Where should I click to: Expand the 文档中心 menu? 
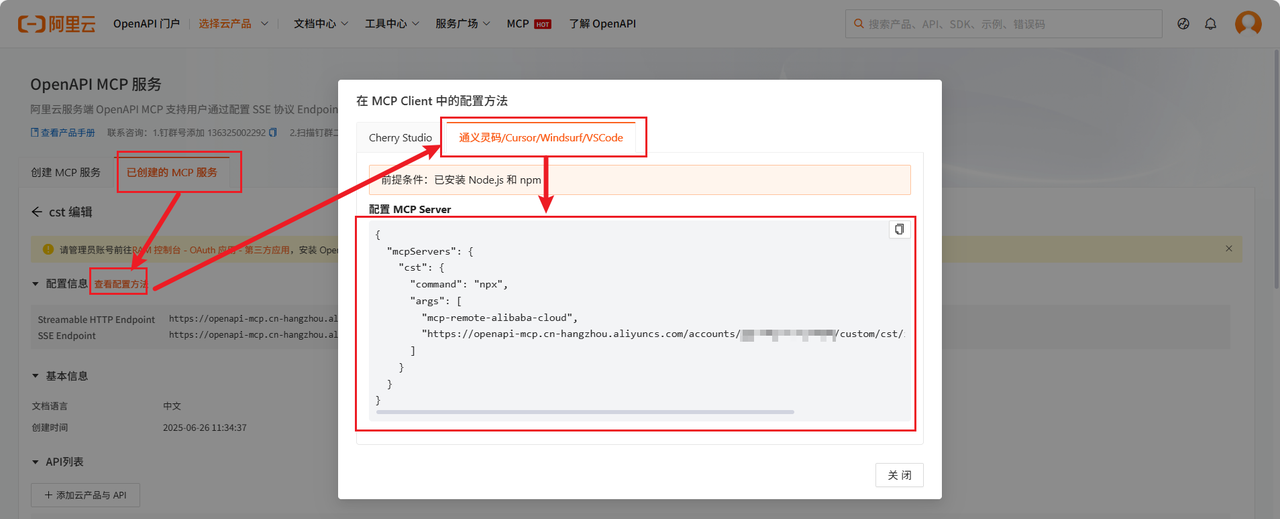pos(321,23)
